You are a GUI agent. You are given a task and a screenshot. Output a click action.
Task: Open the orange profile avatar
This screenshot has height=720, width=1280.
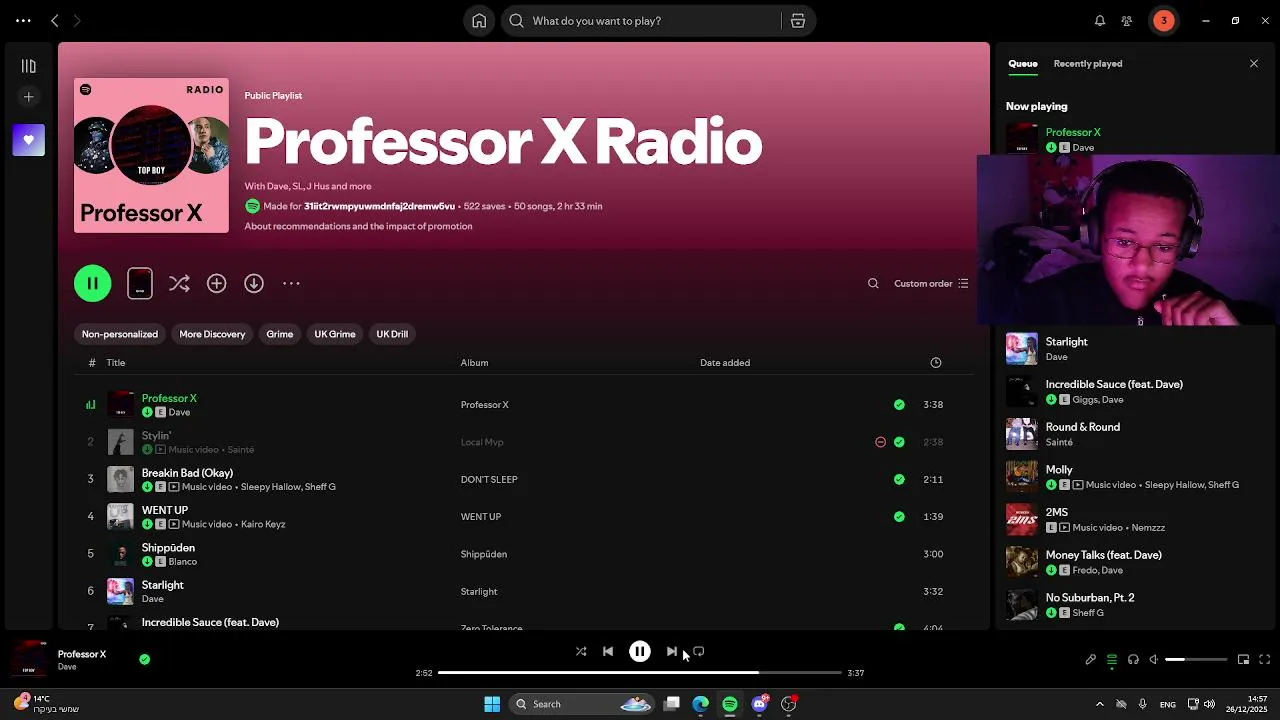click(1163, 20)
